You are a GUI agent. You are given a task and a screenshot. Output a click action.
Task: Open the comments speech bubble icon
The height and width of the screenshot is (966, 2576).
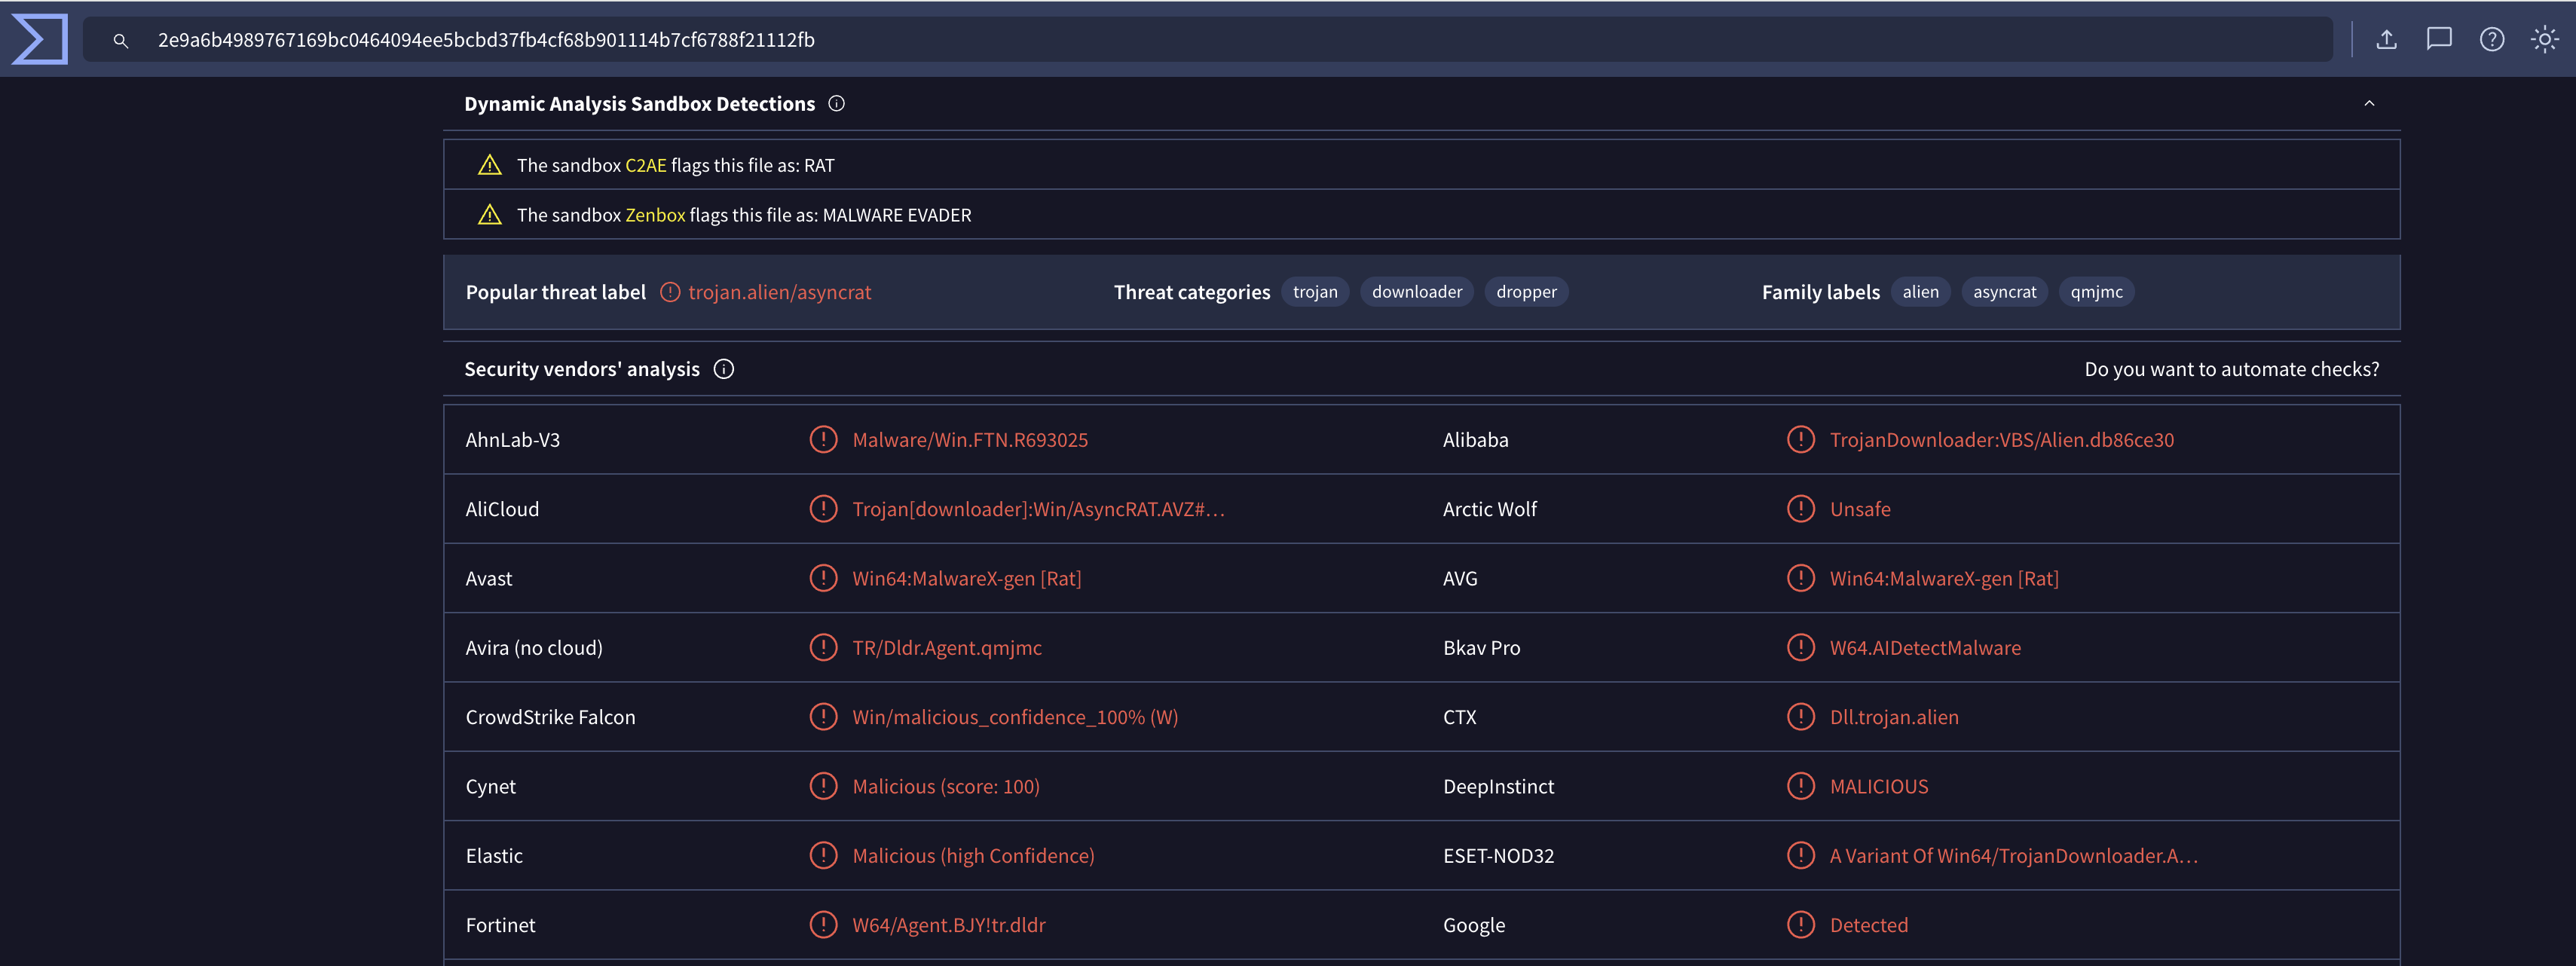(x=2439, y=39)
